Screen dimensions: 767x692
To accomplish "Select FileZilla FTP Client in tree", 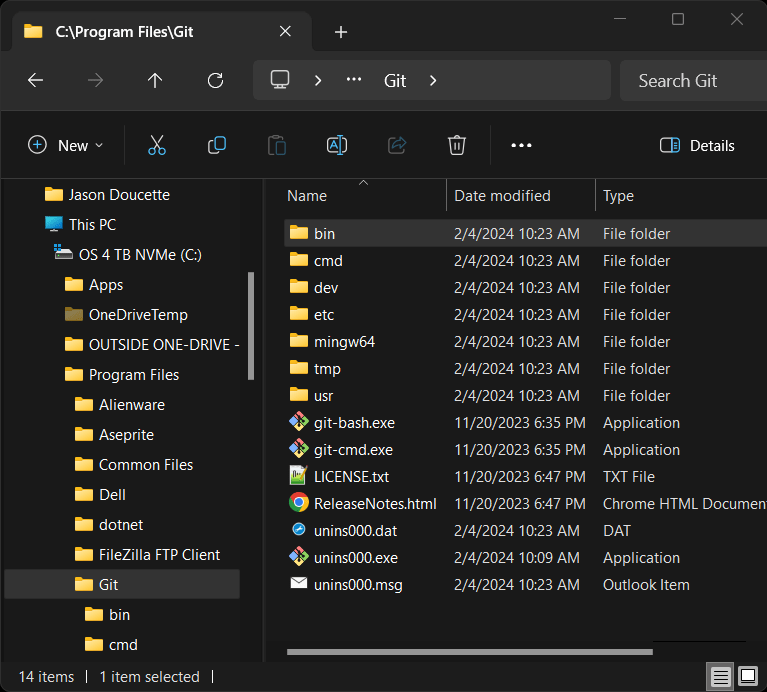I will point(159,555).
